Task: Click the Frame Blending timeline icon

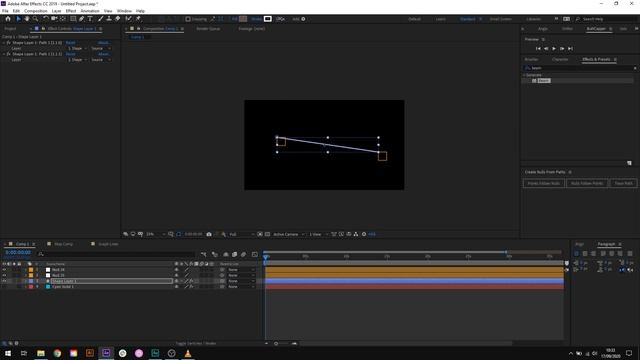Action: (235, 254)
